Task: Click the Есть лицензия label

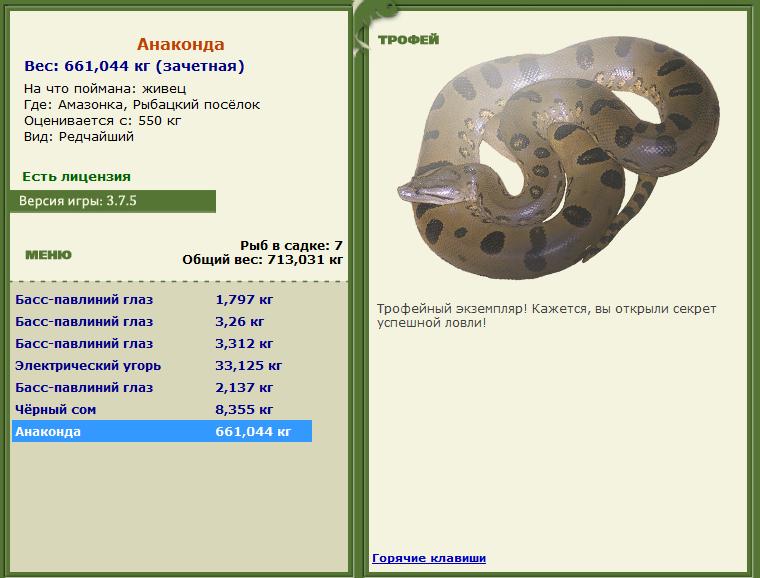Action: [x=77, y=176]
